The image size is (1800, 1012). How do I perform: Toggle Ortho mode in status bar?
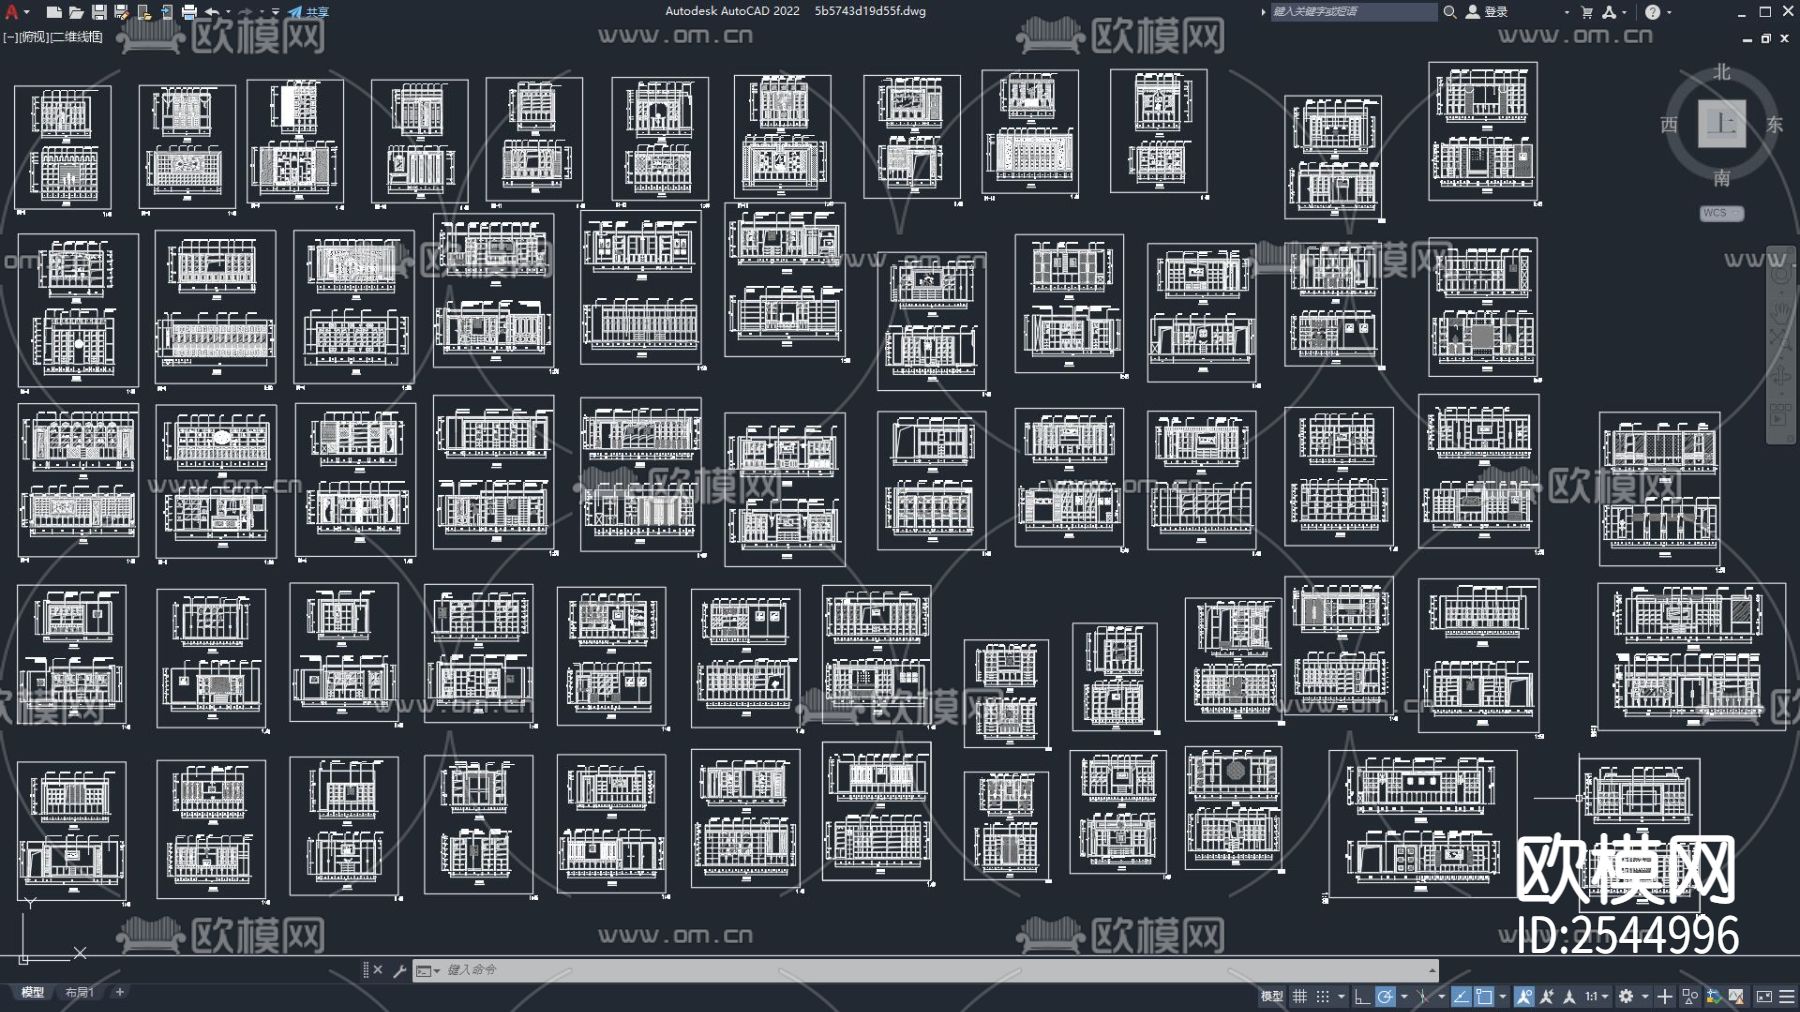(1361, 996)
